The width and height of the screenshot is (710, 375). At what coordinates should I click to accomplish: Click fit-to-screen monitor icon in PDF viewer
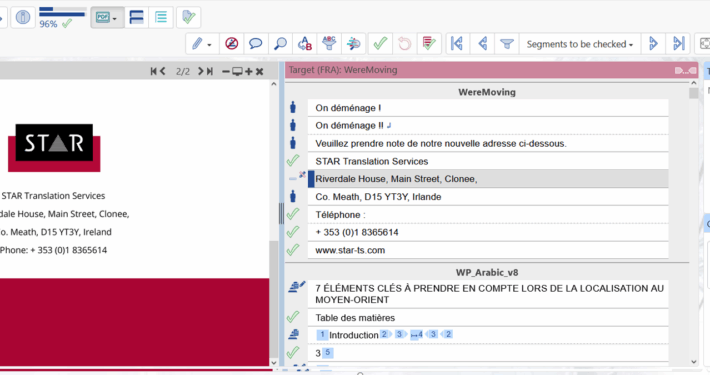[x=237, y=72]
